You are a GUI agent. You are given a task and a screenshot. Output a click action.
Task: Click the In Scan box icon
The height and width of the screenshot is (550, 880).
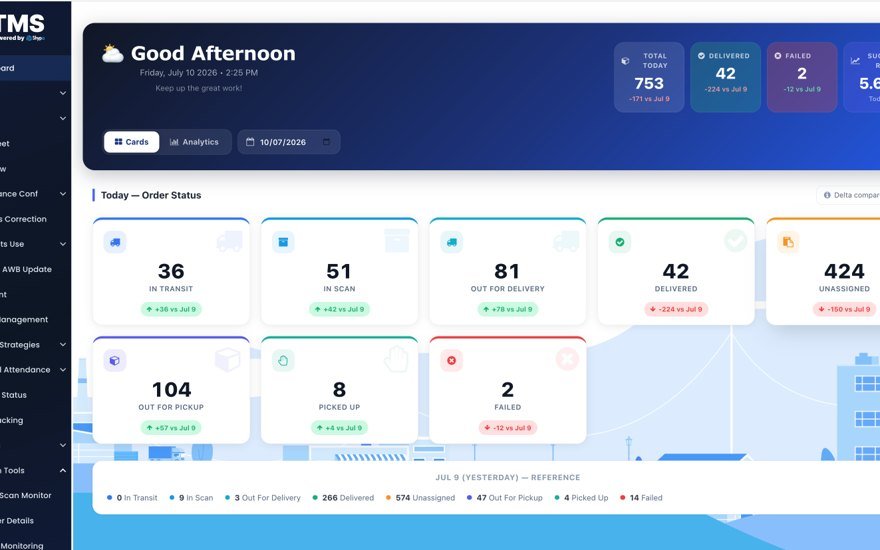pos(283,242)
